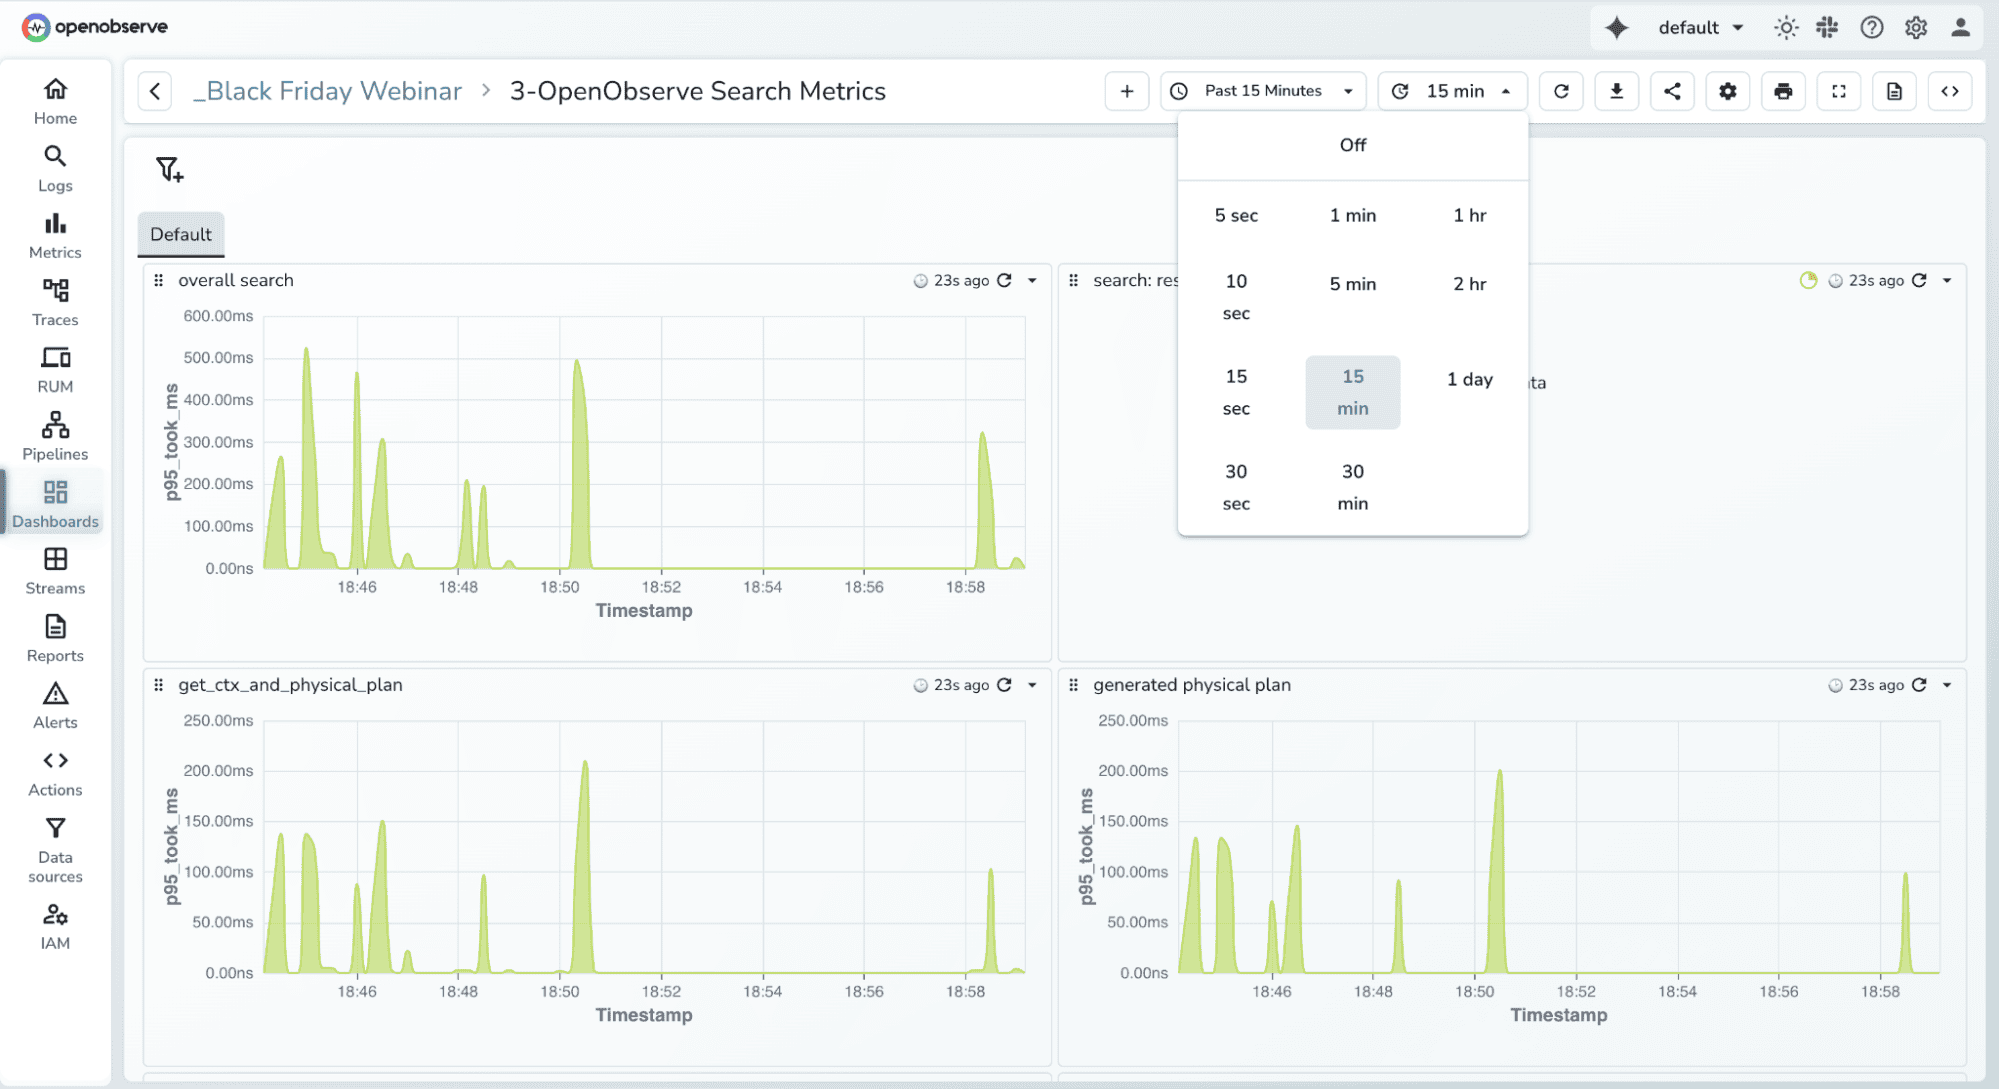The height and width of the screenshot is (1090, 1999).
Task: Go back using the breadcrumb _Black Friday Webinar link
Action: (x=327, y=91)
